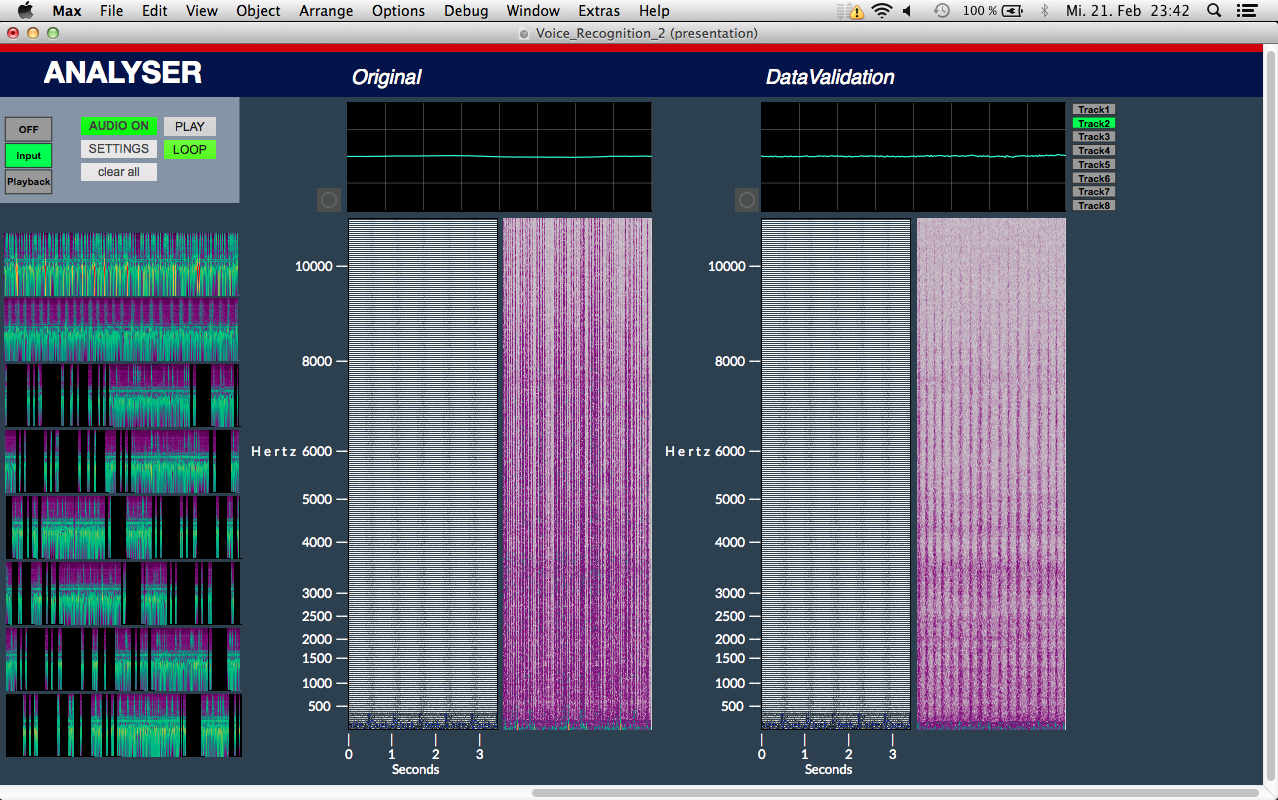Click the Apple menu icon
Image resolution: width=1278 pixels, height=800 pixels.
click(26, 11)
